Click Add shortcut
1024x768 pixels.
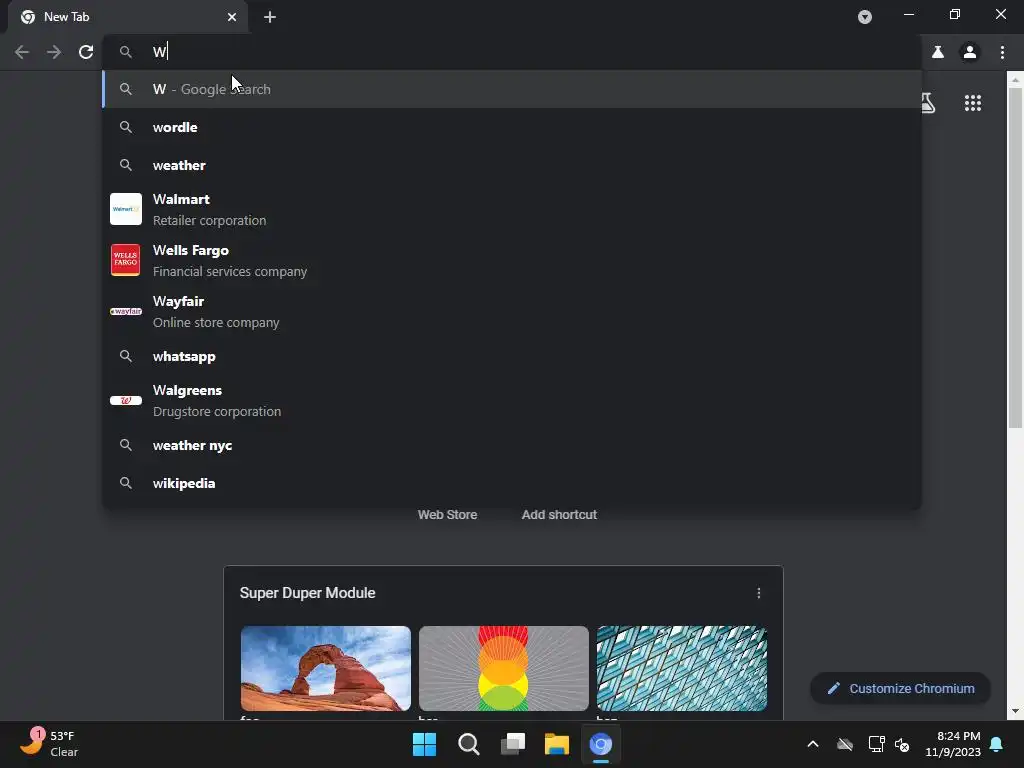pyautogui.click(x=559, y=515)
